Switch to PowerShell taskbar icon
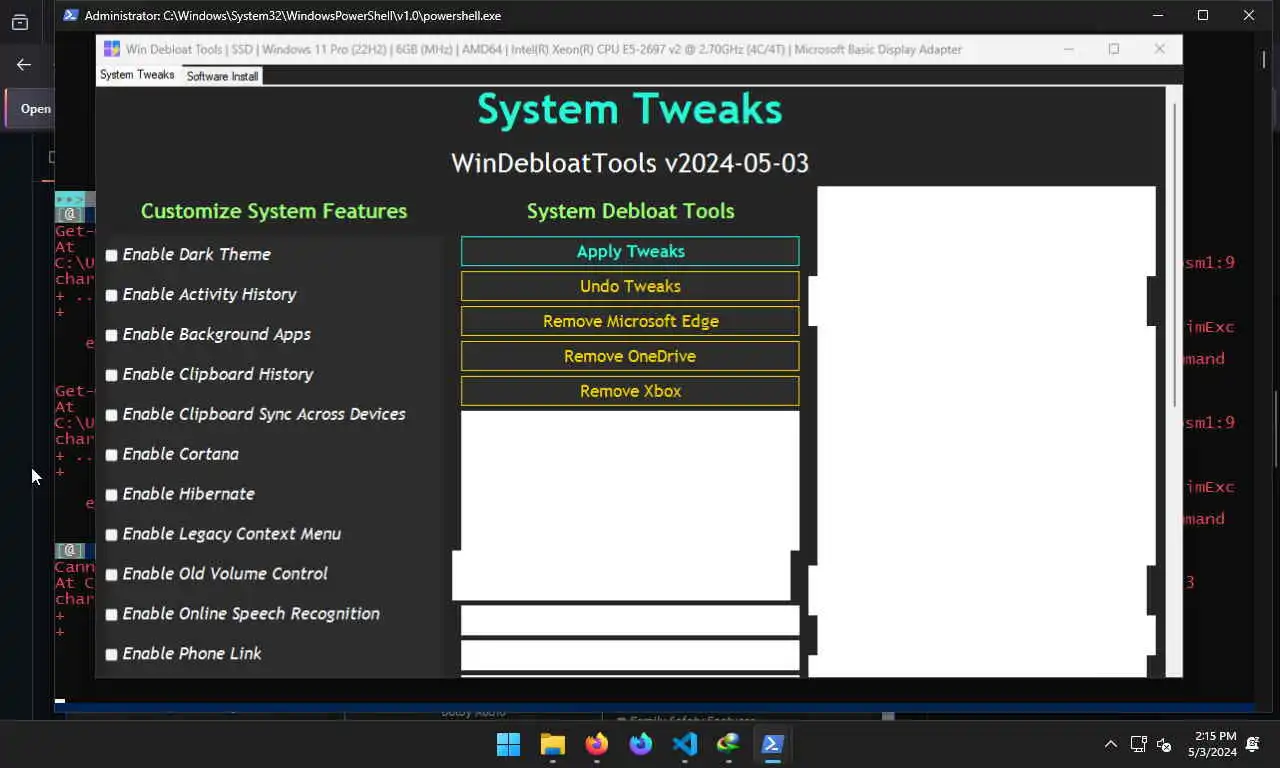The image size is (1280, 768). [773, 744]
